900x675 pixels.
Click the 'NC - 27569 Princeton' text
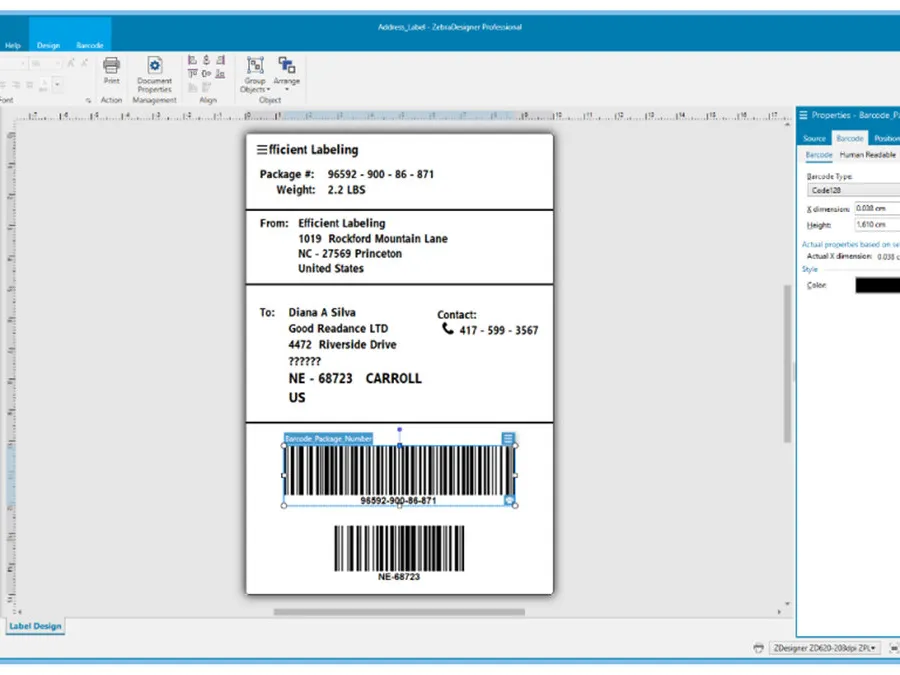pos(350,254)
